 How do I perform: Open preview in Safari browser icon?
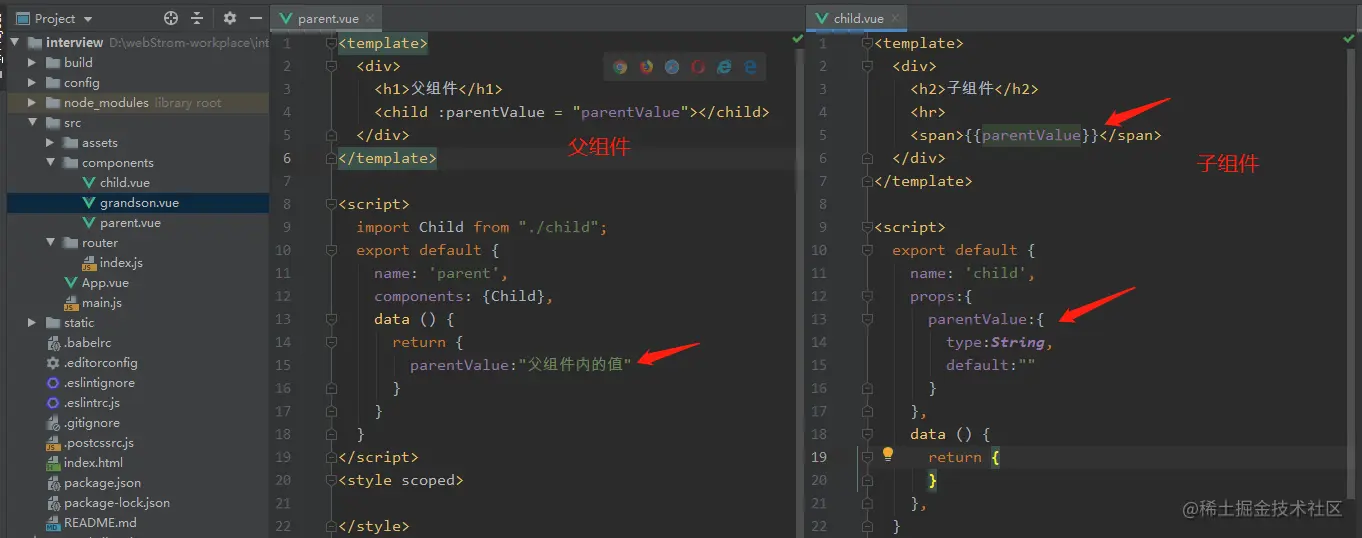coord(672,67)
